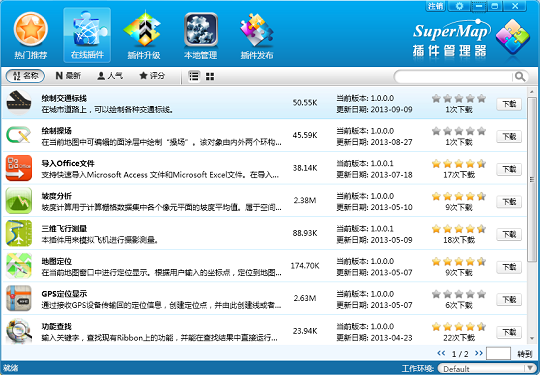Switch to list view mode
This screenshot has height=375, width=540.
point(194,76)
